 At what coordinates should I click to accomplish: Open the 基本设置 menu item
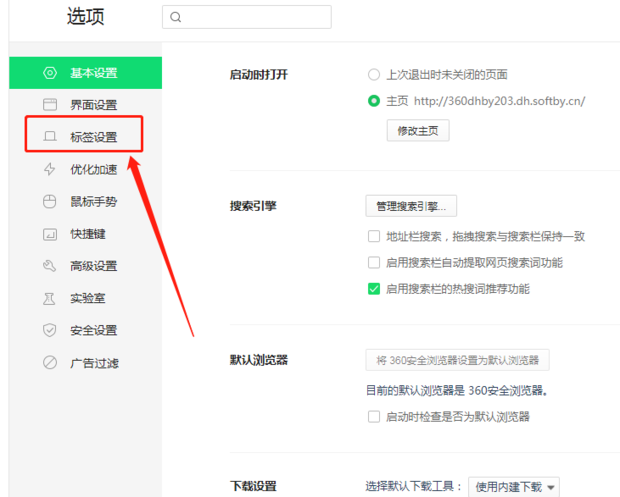[85, 73]
